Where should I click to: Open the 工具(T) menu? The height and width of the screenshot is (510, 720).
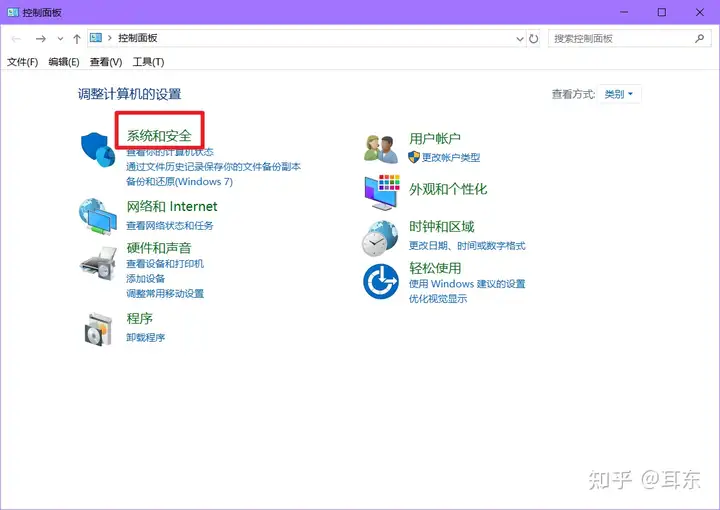click(148, 62)
